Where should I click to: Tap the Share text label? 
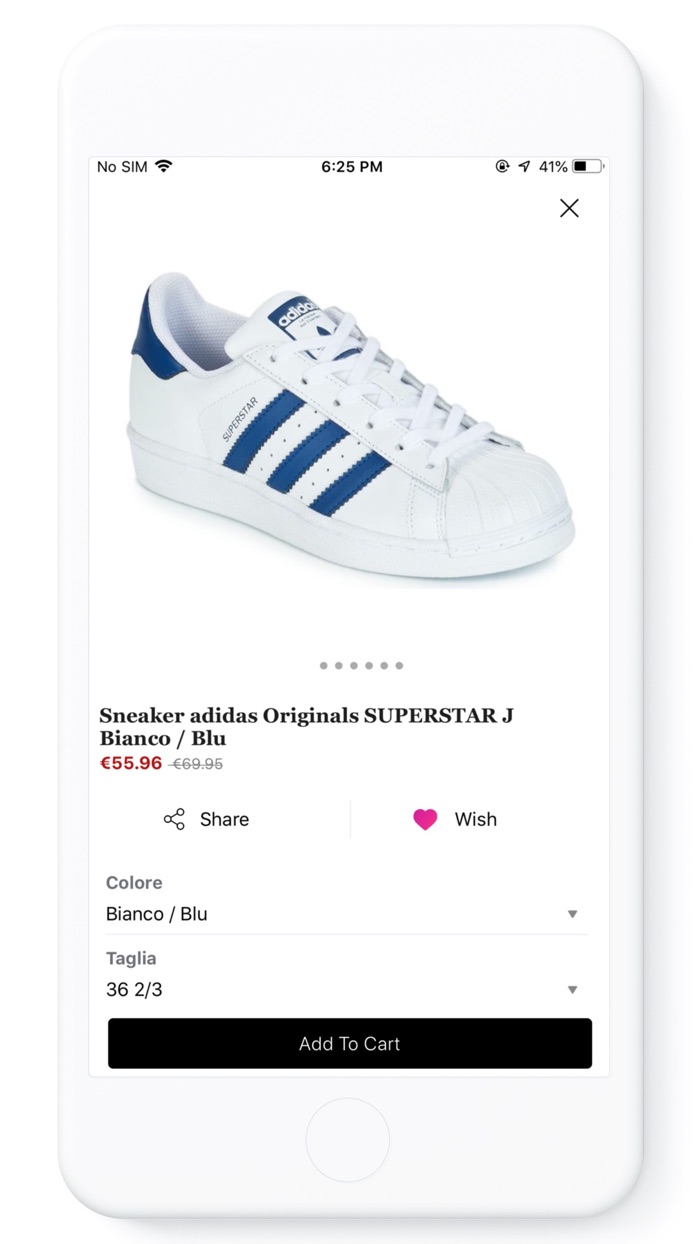pos(224,820)
